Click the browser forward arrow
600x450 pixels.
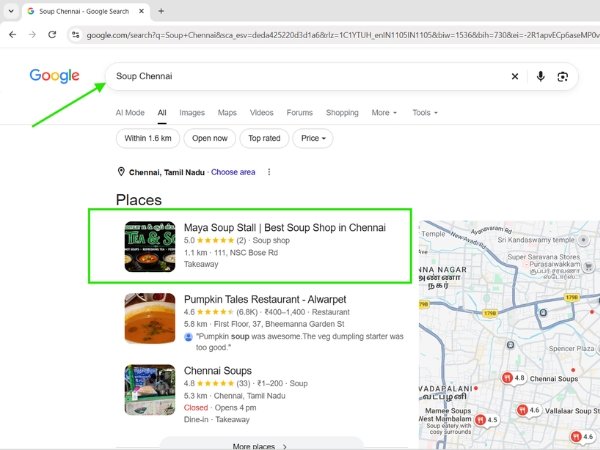(32, 35)
